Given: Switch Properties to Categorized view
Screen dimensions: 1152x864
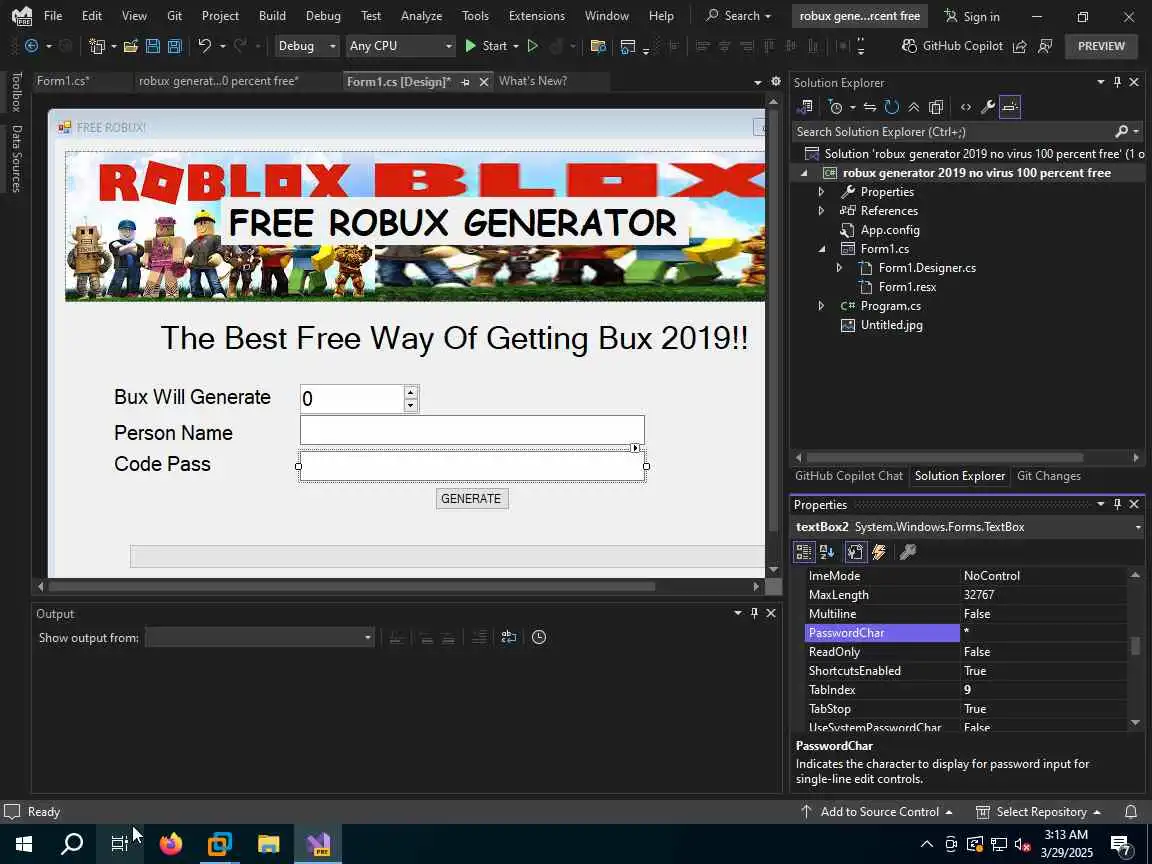Looking at the screenshot, I should [x=804, y=552].
